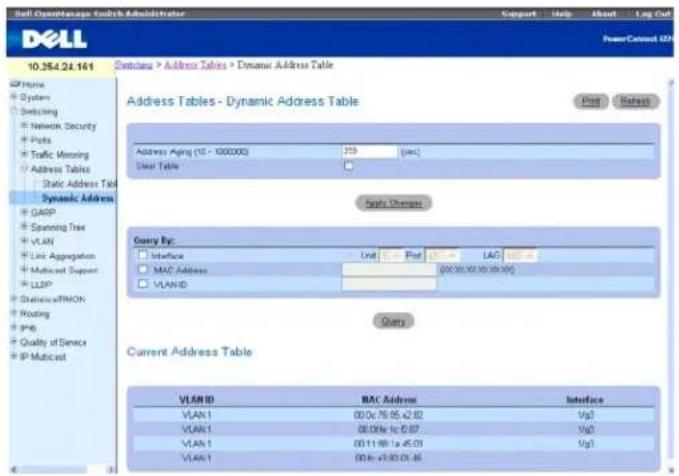Click the Log Out link
Viewport: 679px width, 476px height.
(653, 14)
